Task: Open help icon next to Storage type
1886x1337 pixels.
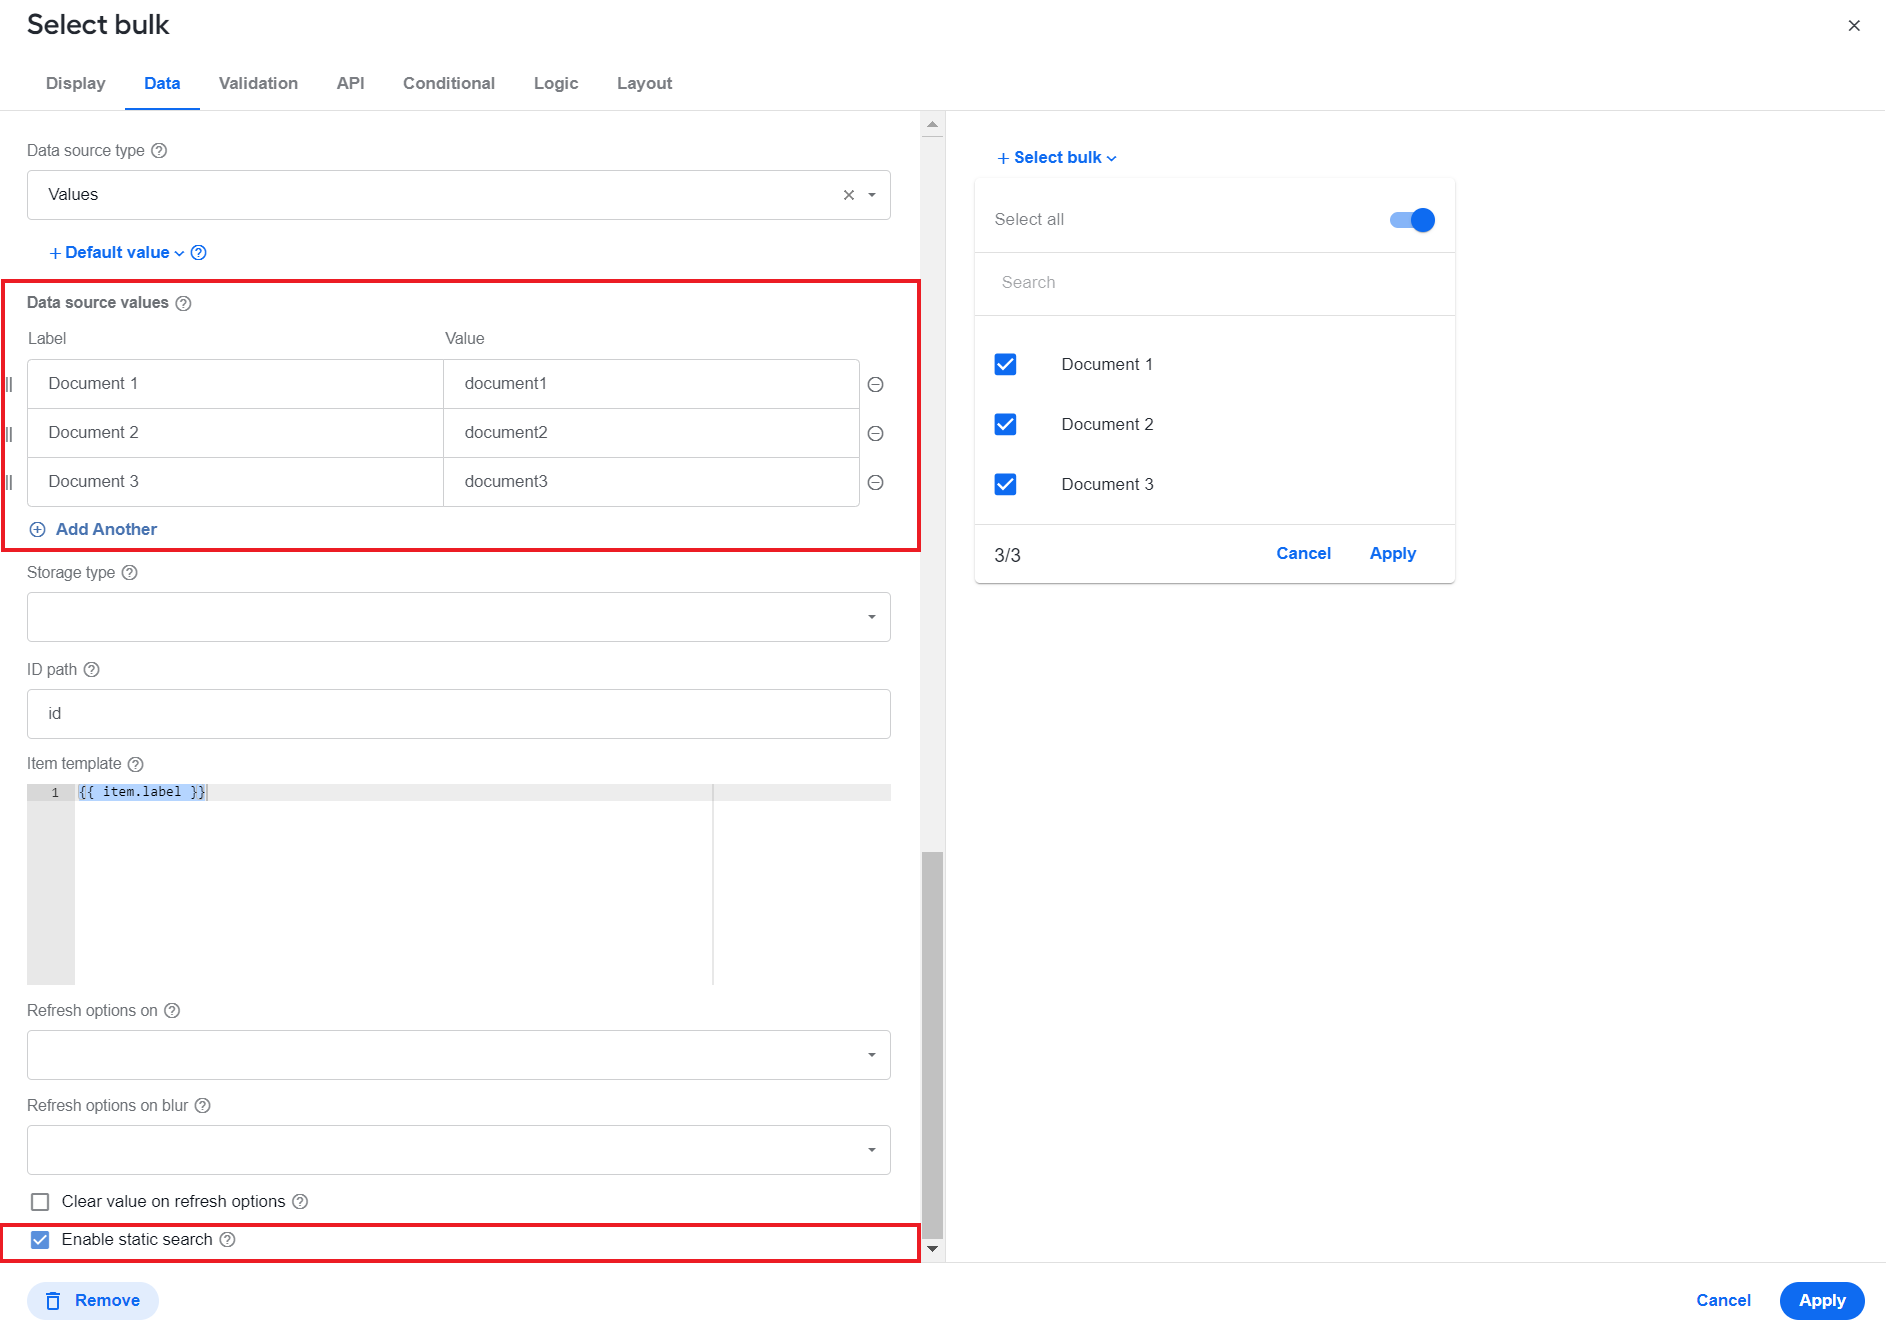Action: click(129, 573)
